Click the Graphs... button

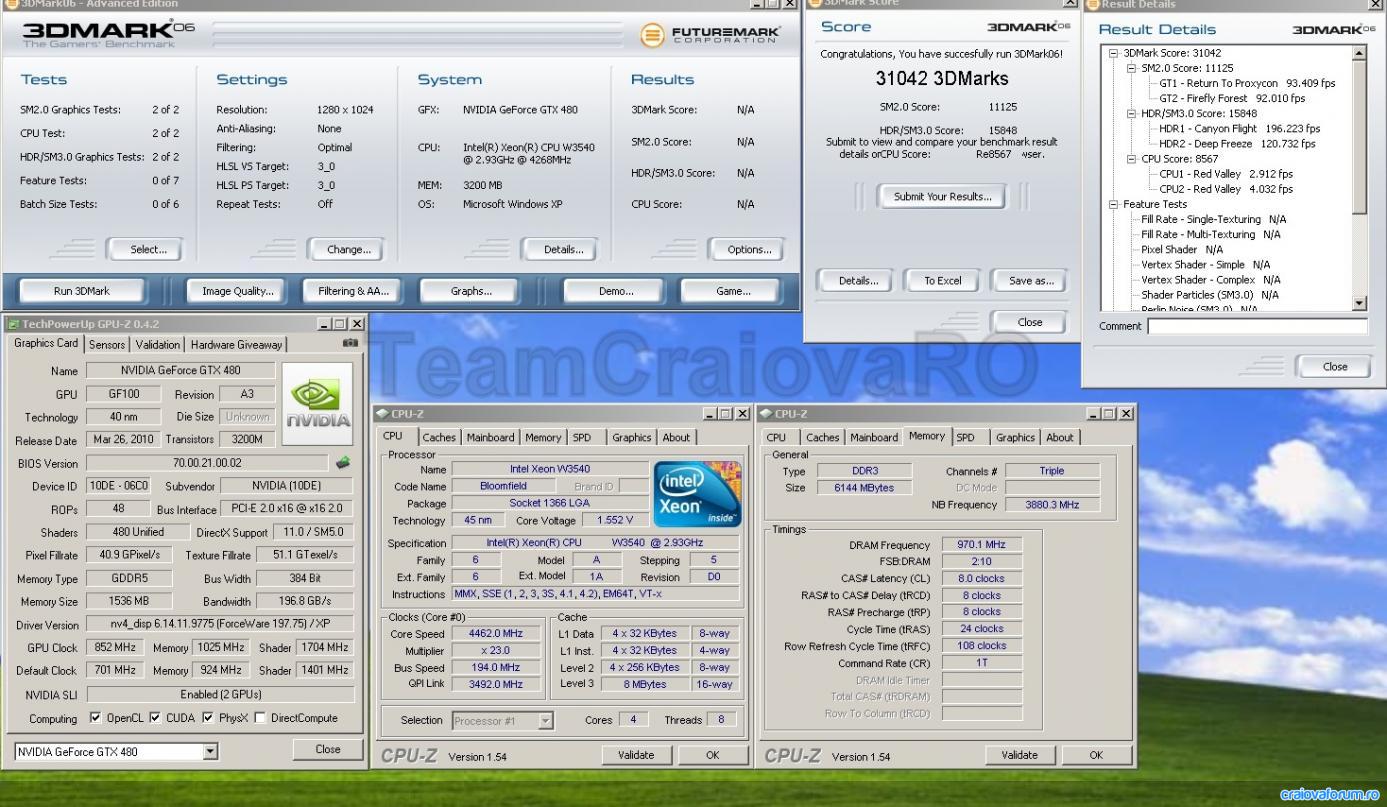[x=471, y=291]
